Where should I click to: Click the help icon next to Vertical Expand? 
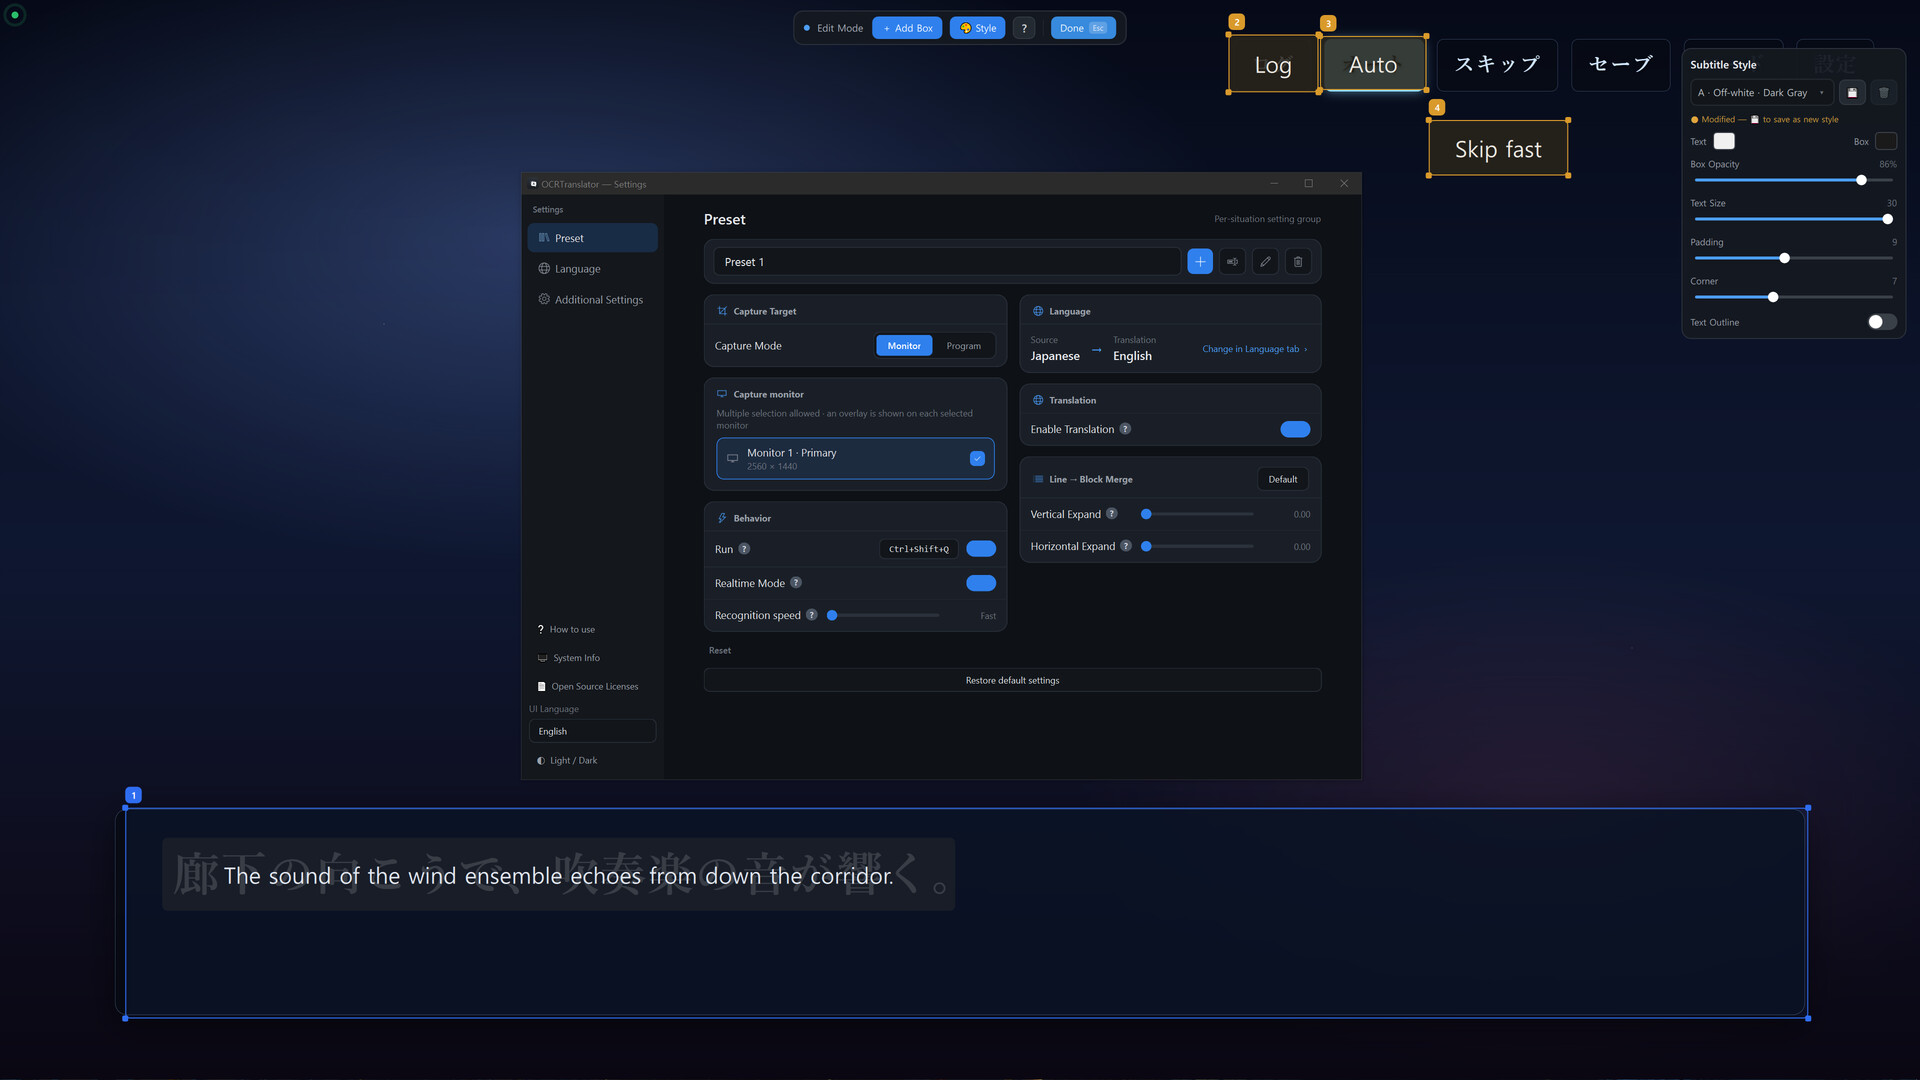1111,514
